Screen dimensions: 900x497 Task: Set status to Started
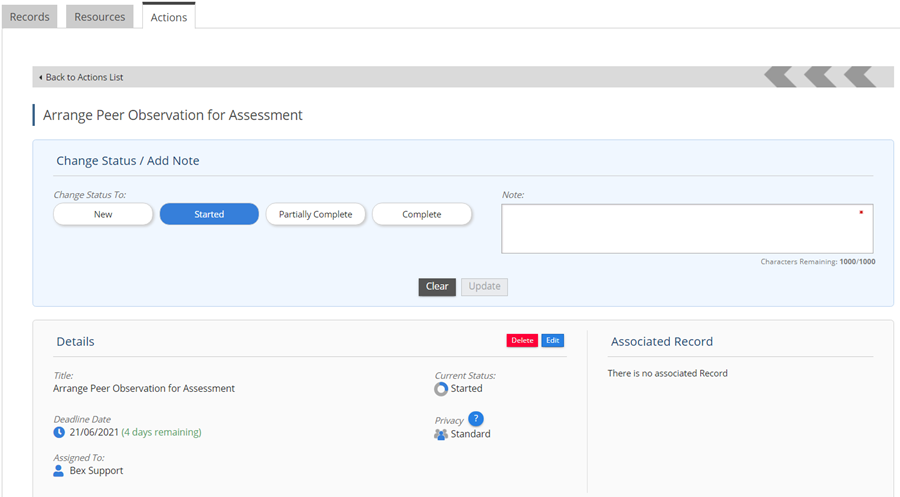coord(209,214)
